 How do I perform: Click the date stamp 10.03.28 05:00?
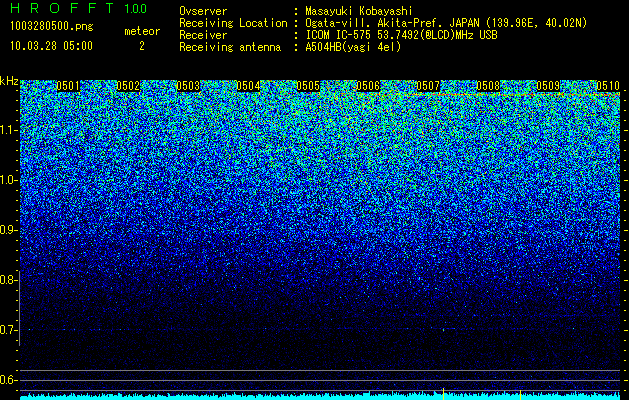(x=51, y=46)
